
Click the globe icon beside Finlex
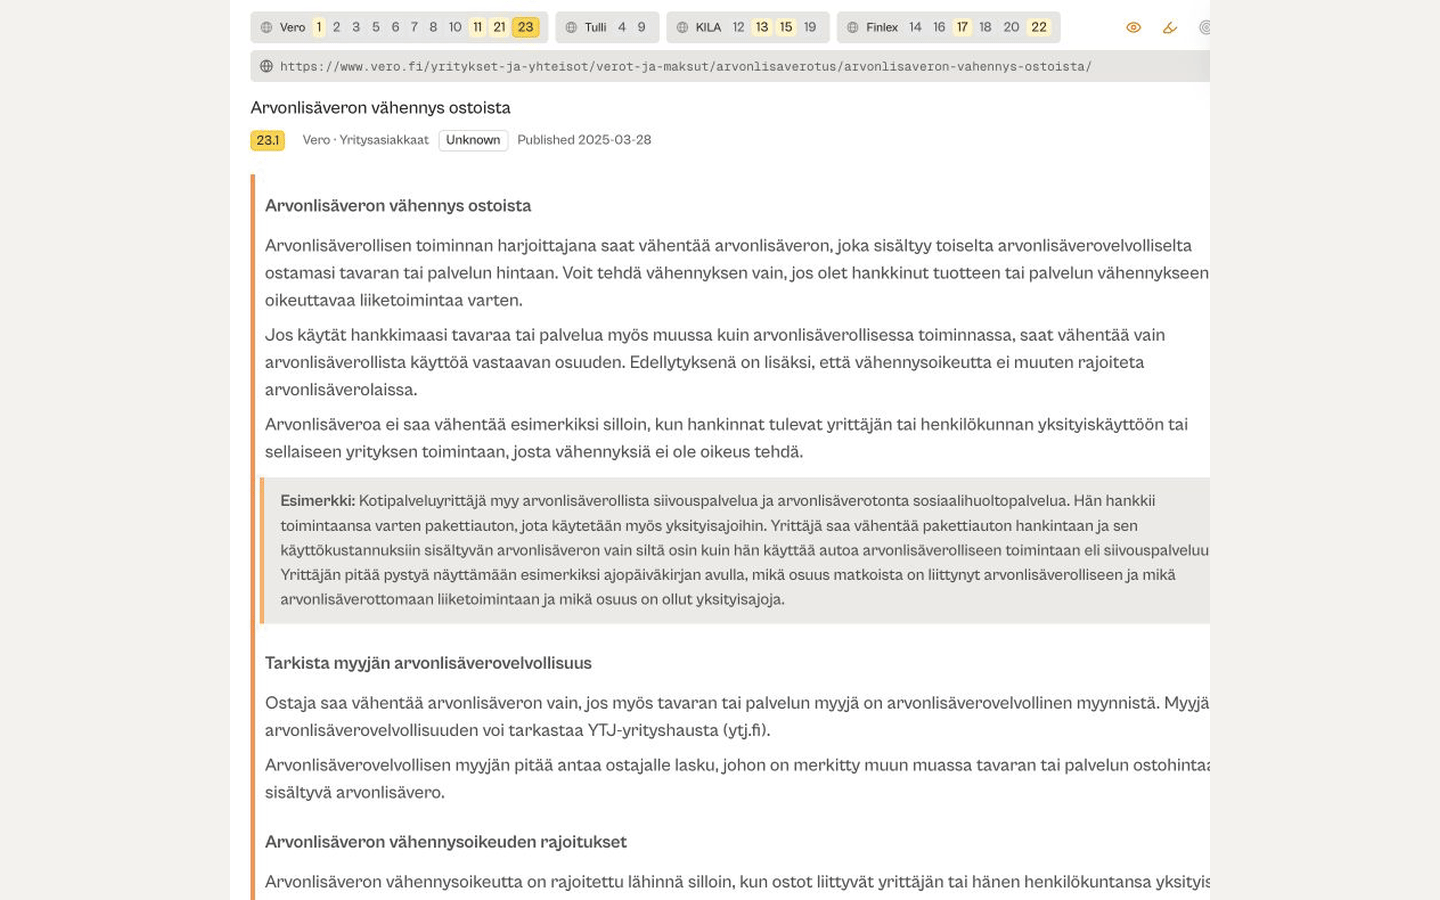pyautogui.click(x=853, y=28)
